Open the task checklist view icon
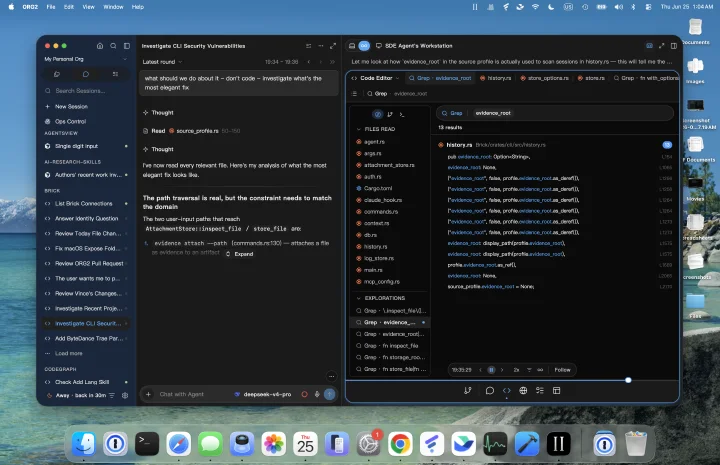Screen dimensions: 720x465 (x=540, y=391)
